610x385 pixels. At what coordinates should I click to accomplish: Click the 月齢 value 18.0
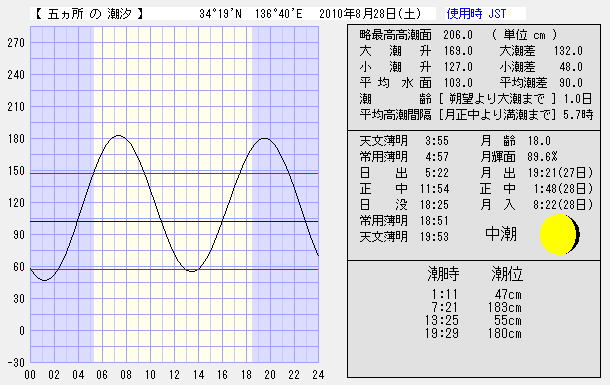539,141
